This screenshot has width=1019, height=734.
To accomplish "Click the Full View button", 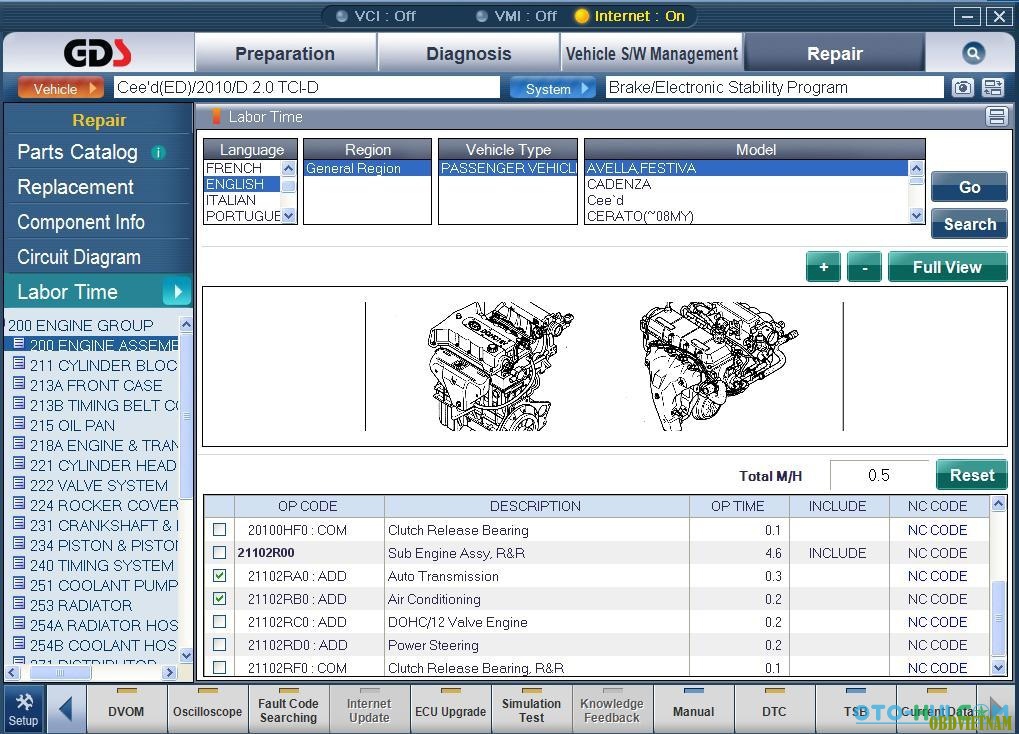I will (947, 267).
